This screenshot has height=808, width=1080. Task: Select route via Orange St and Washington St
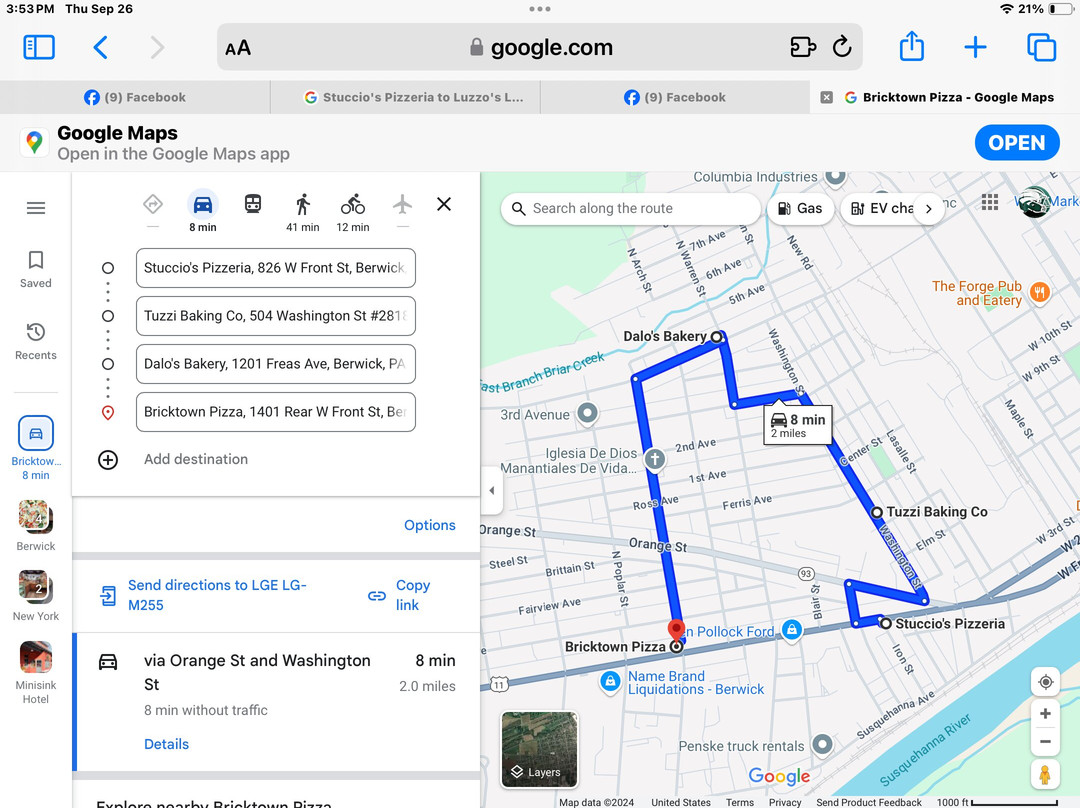pos(277,701)
